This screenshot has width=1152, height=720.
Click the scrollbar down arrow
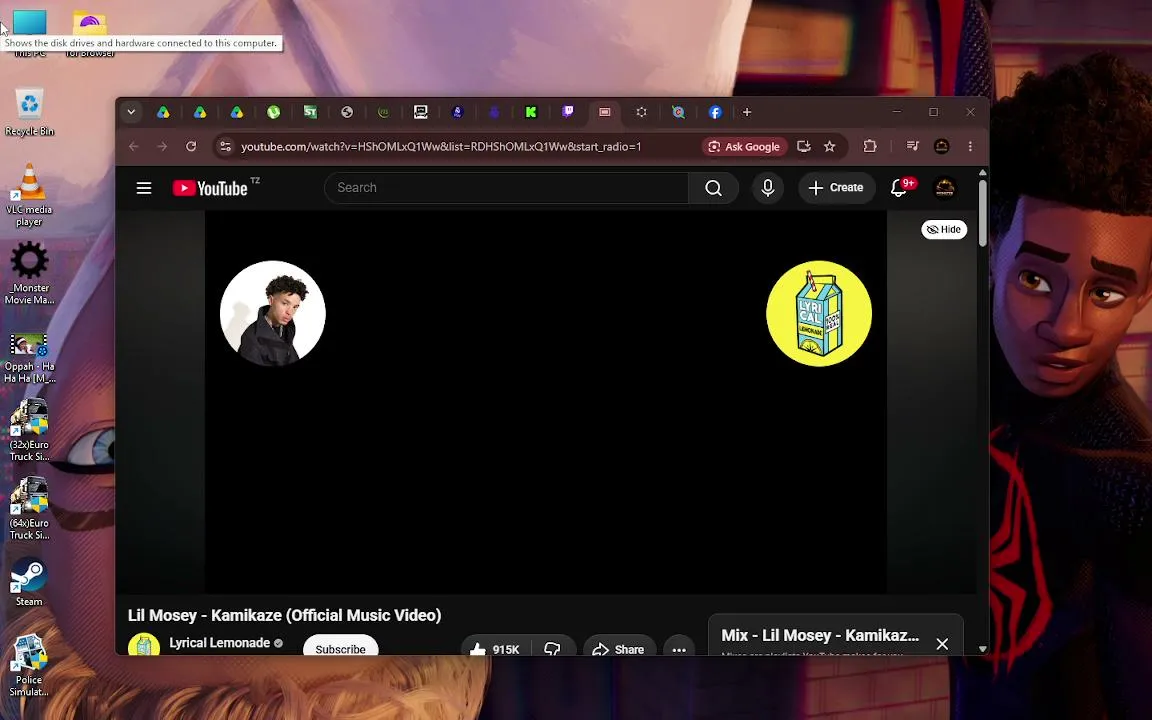(982, 649)
